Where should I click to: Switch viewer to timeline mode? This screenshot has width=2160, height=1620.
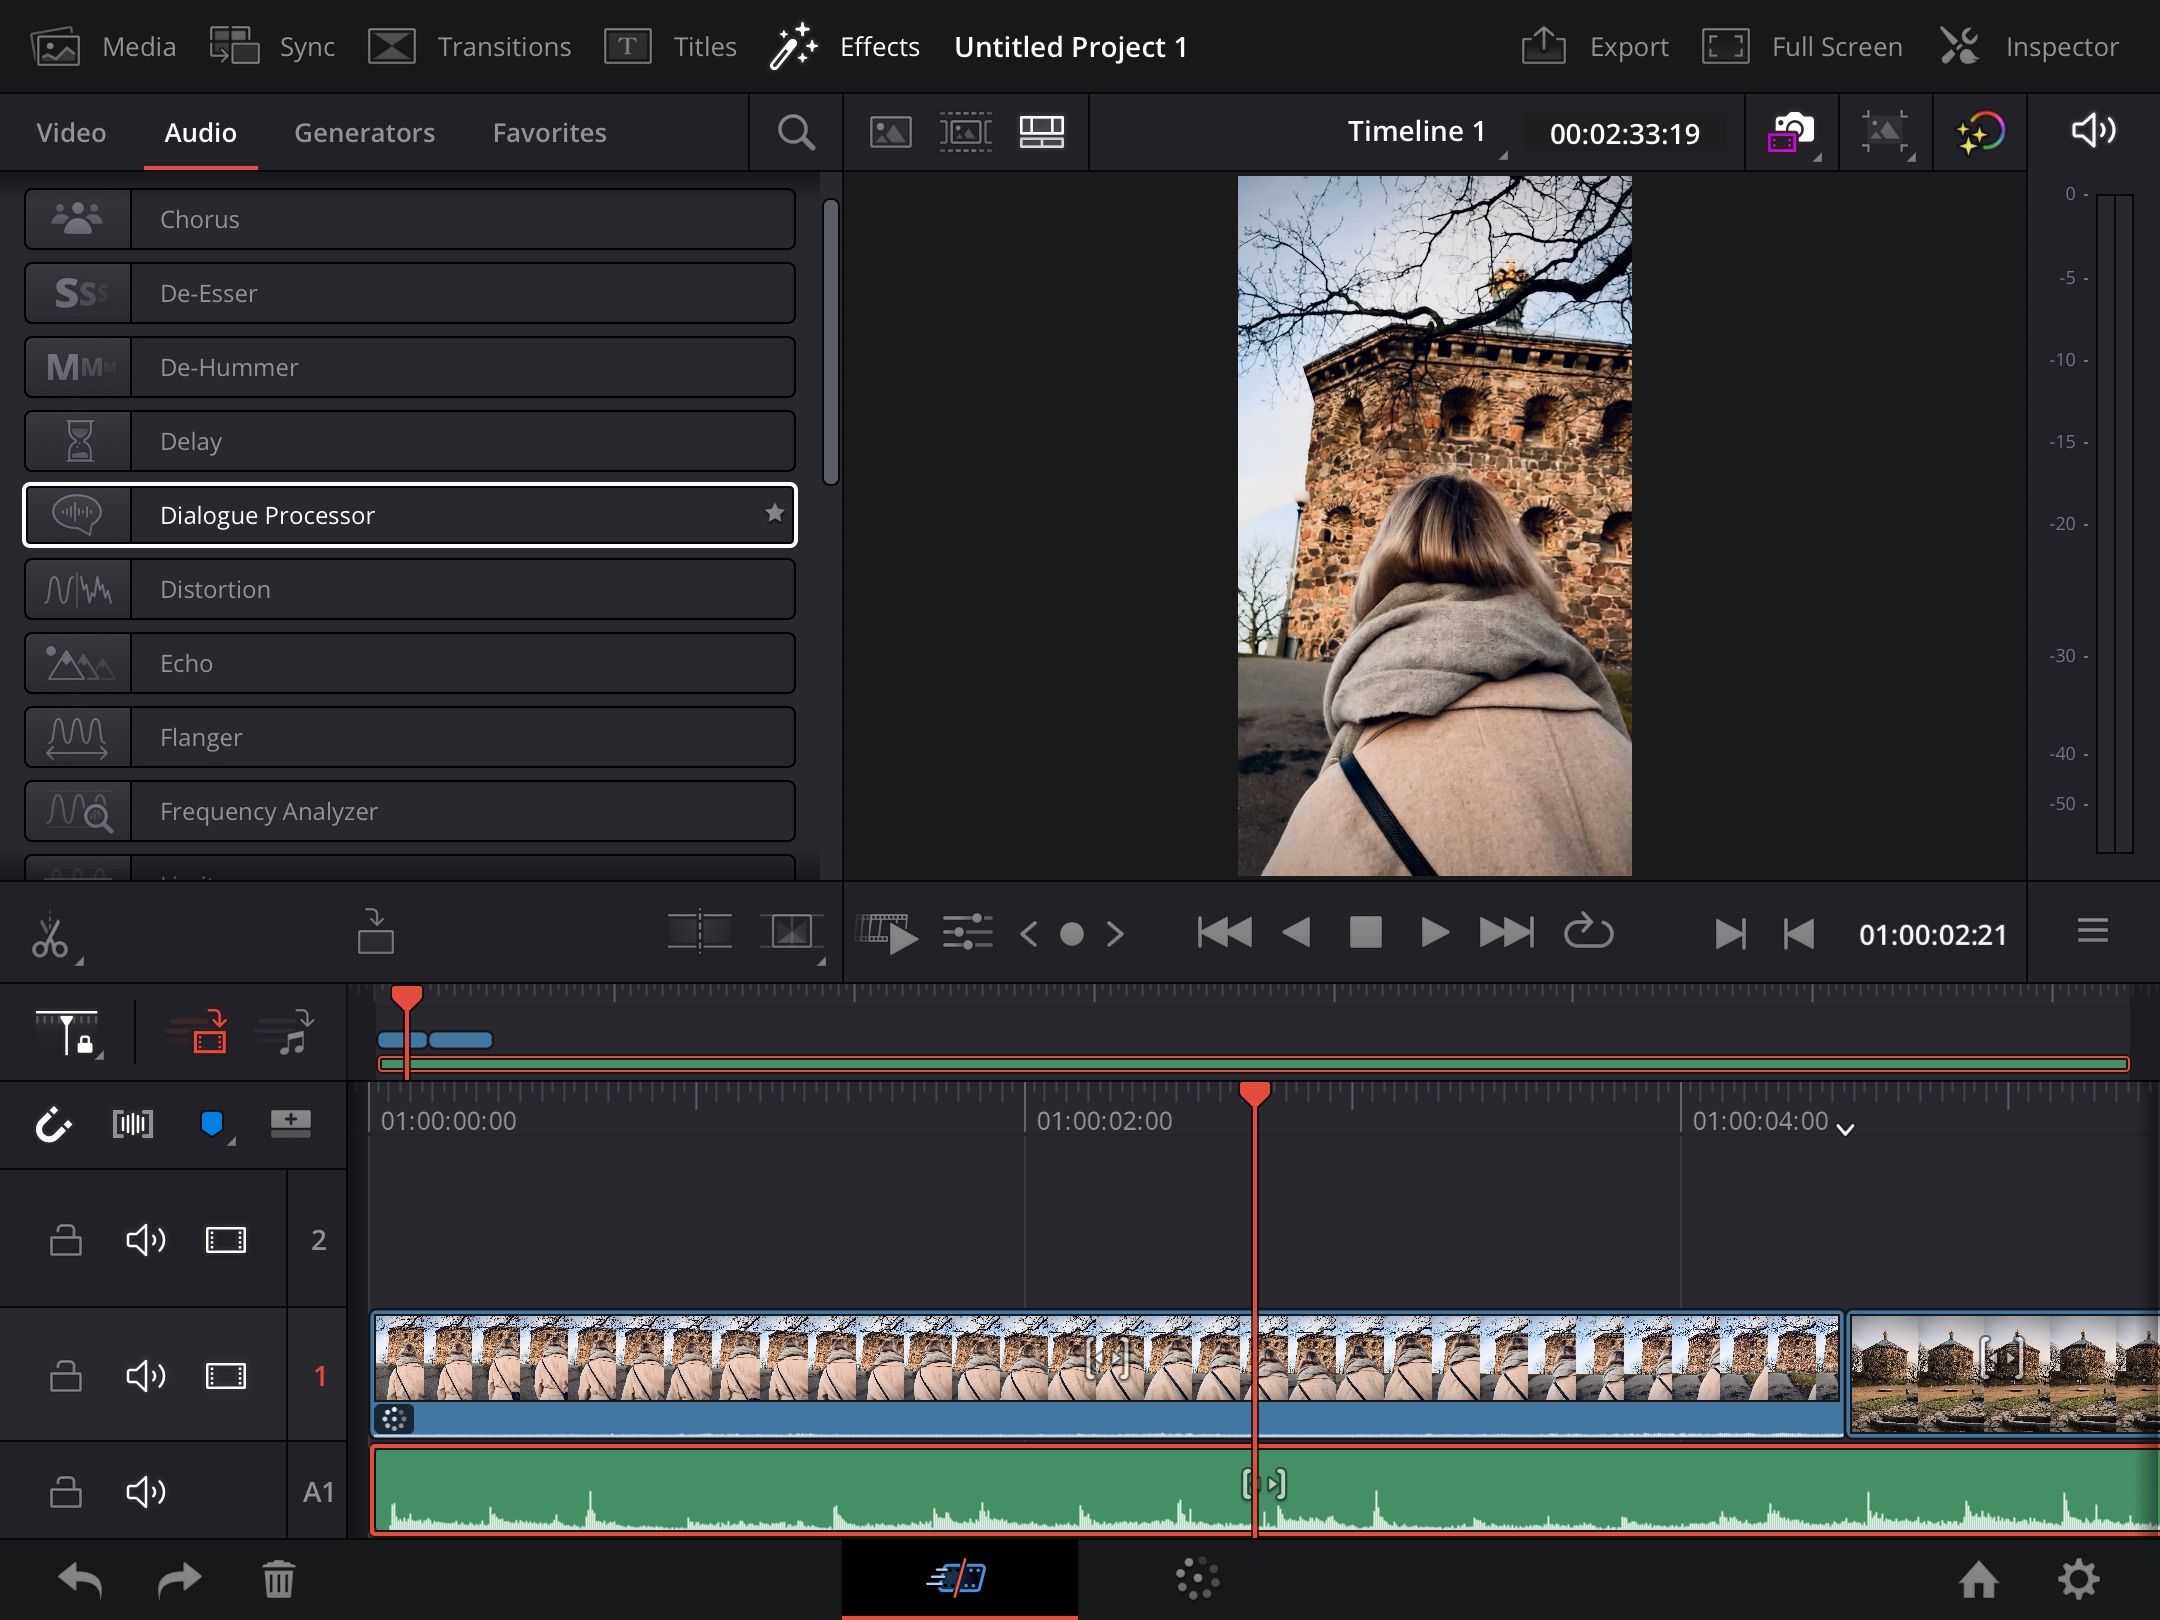click(1041, 132)
